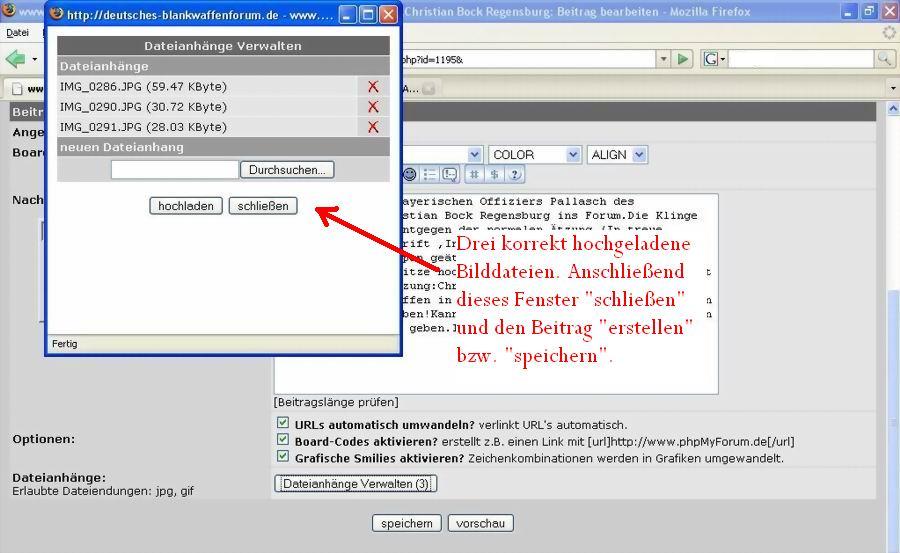The height and width of the screenshot is (553, 900).
Task: Click the search magnifier icon
Action: point(884,59)
